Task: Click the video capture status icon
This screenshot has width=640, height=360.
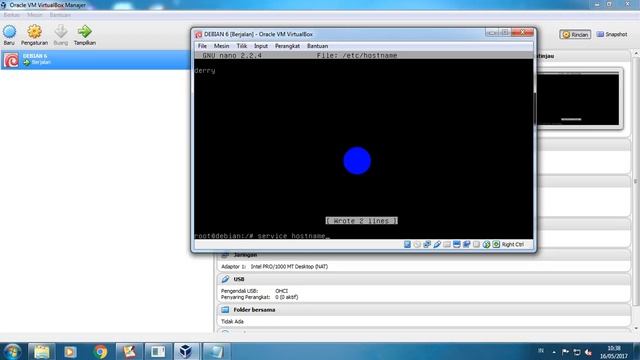Action: coord(467,244)
